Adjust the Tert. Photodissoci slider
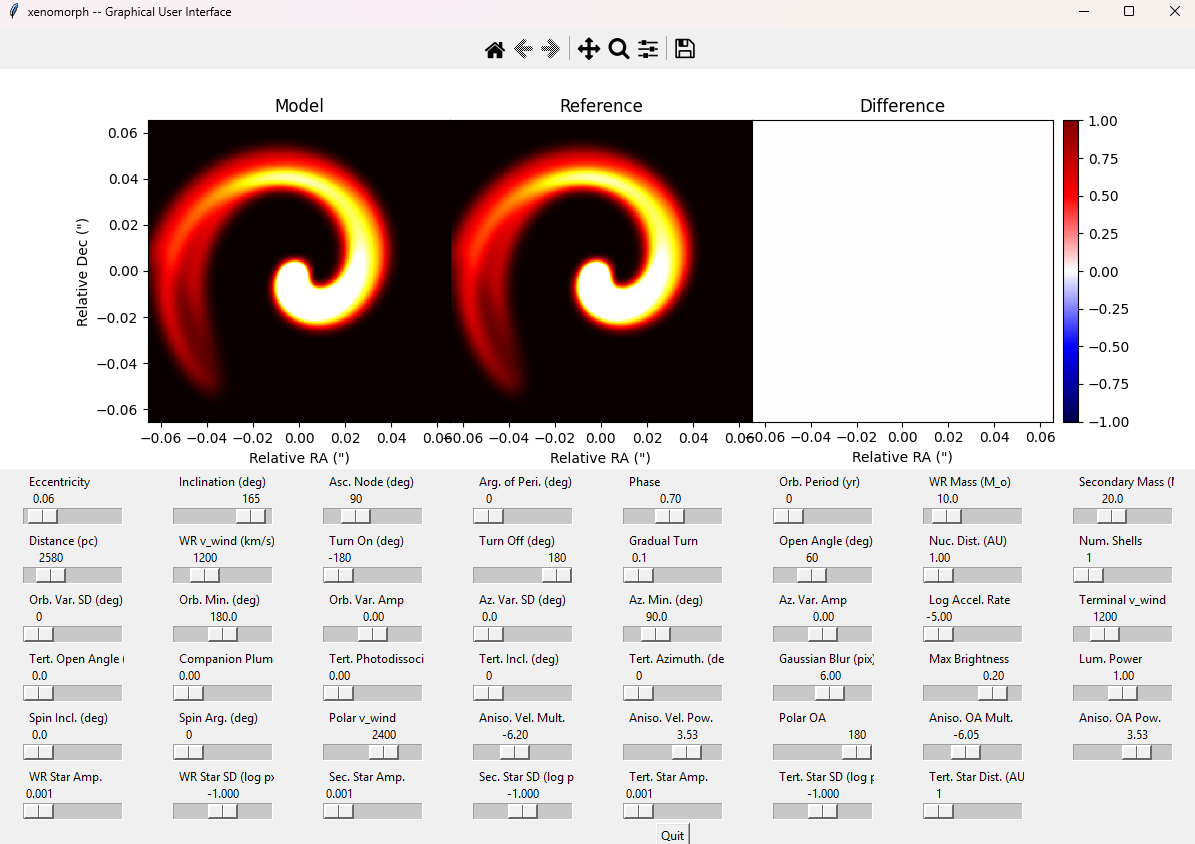 (x=373, y=693)
